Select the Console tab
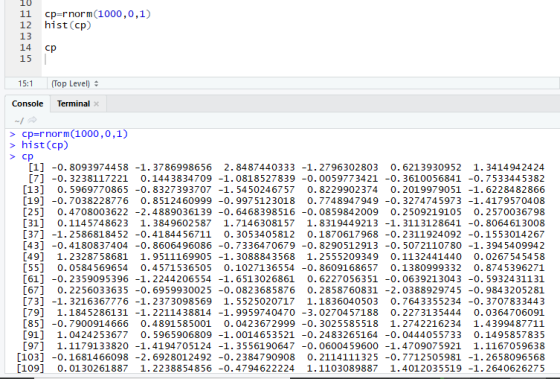The image size is (560, 379). (28, 104)
